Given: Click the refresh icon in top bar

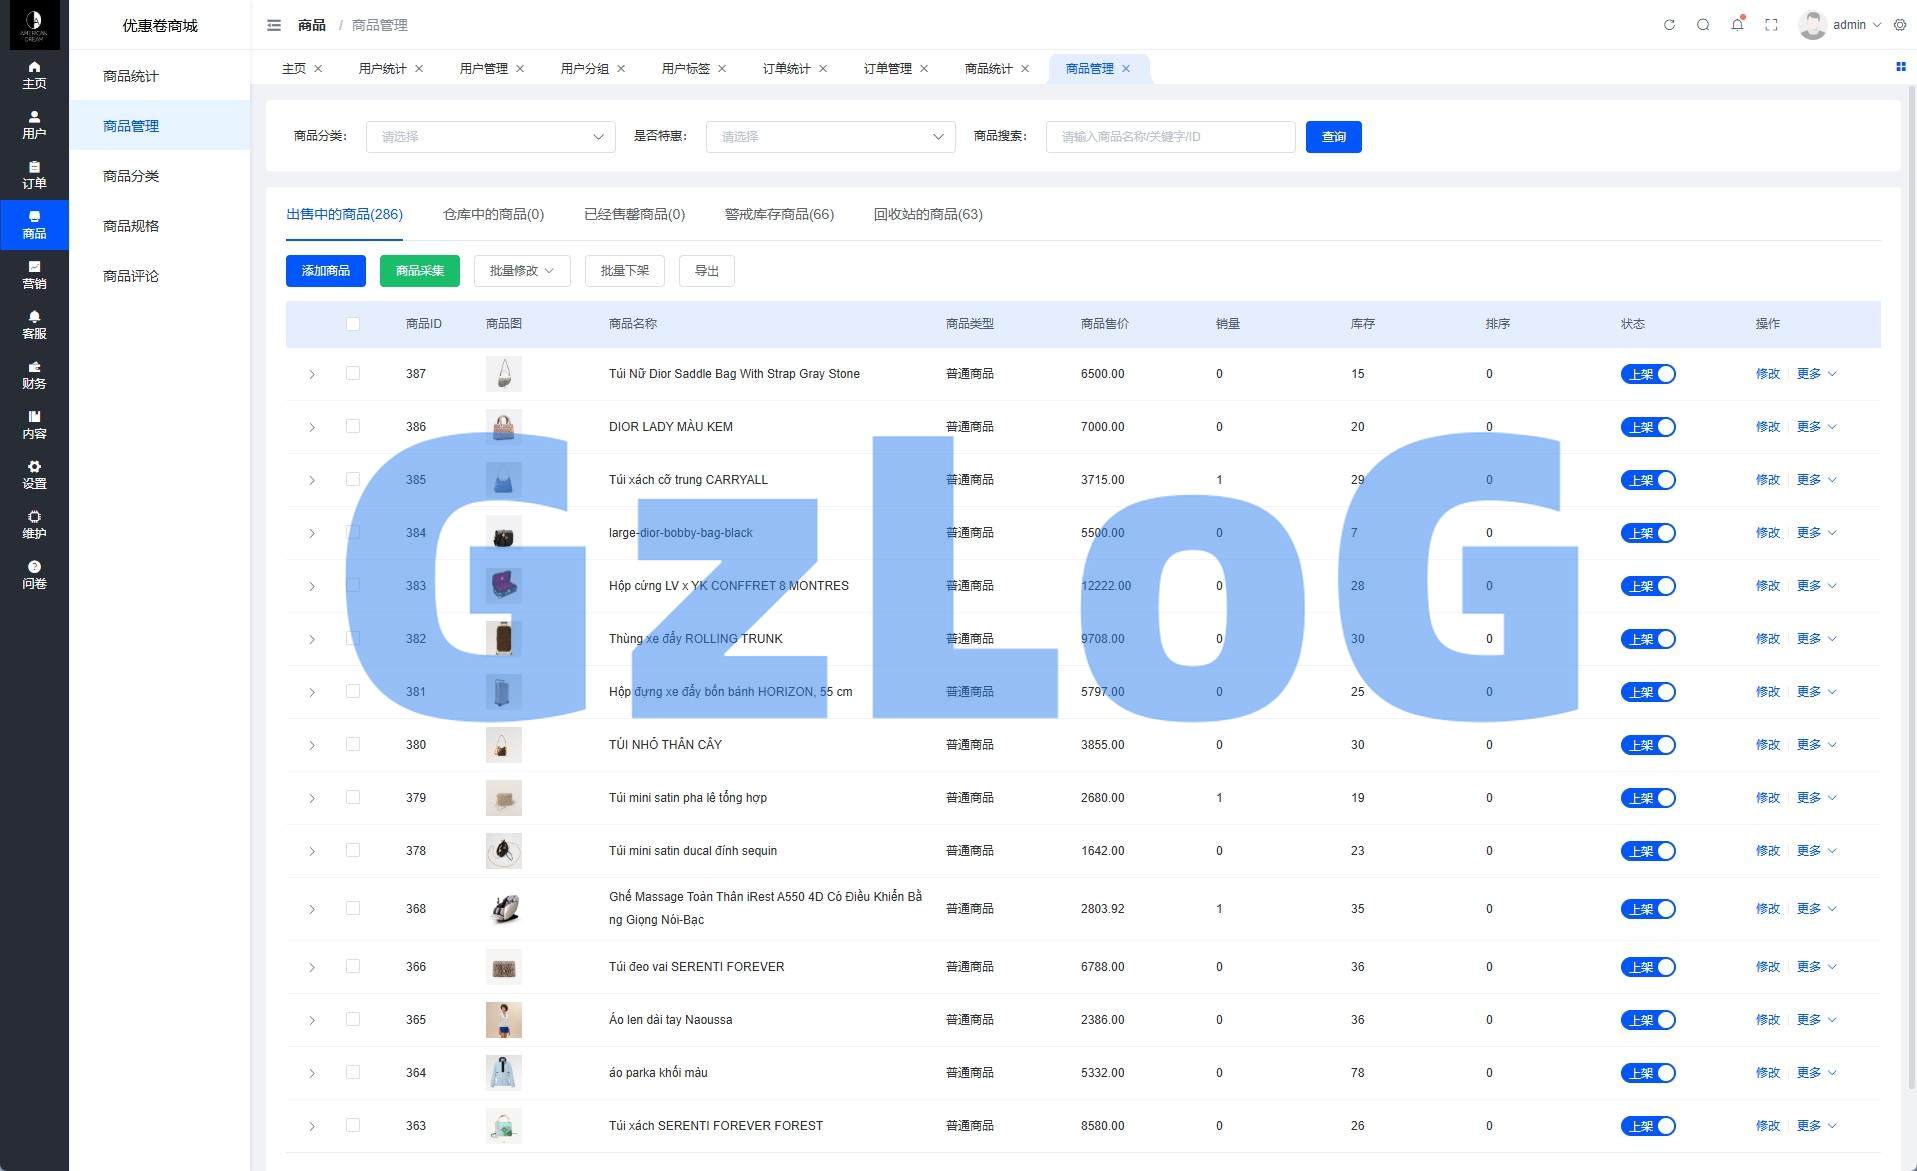Looking at the screenshot, I should click(x=1669, y=25).
